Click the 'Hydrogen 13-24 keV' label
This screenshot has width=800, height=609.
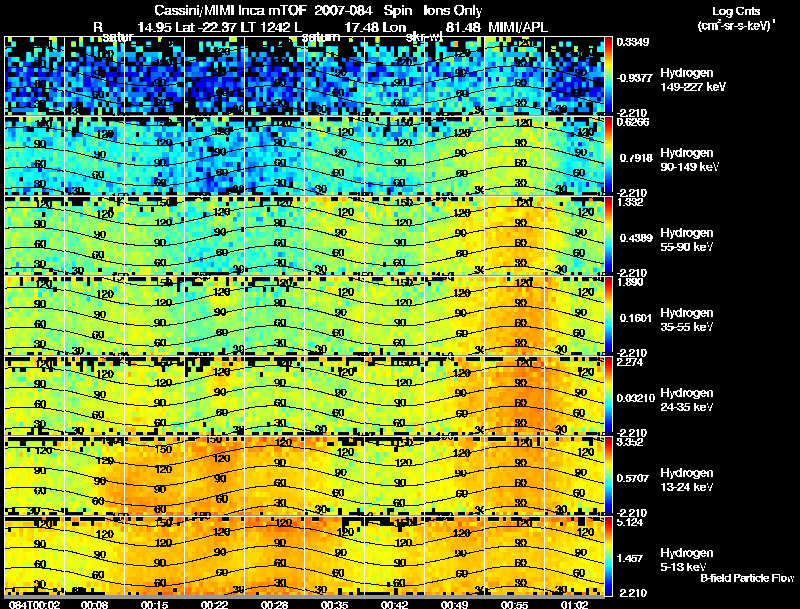pos(687,480)
